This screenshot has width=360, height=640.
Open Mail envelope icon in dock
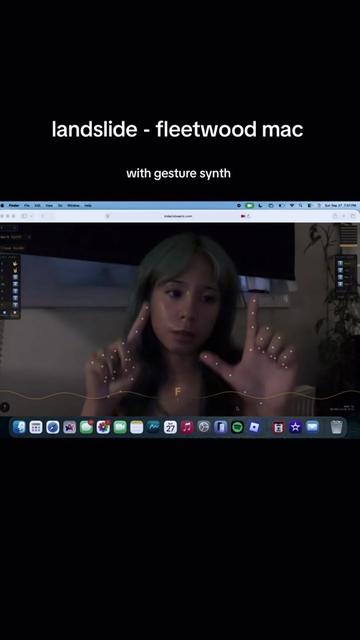click(312, 427)
